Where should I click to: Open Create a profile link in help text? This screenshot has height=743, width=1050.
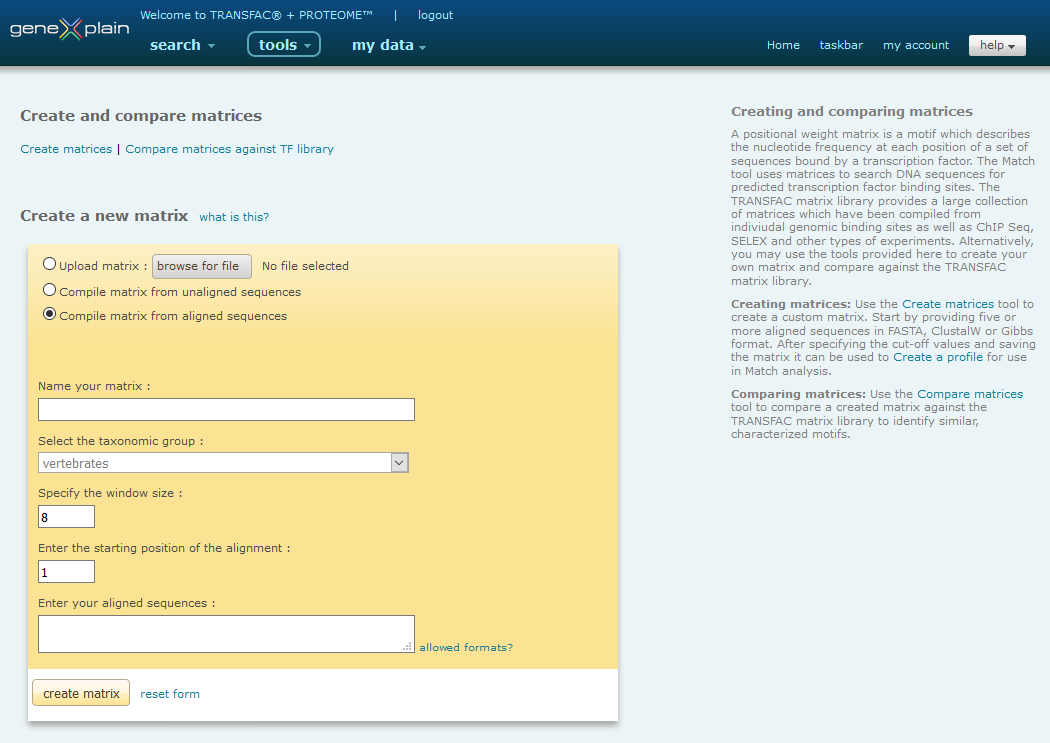pyautogui.click(x=938, y=357)
